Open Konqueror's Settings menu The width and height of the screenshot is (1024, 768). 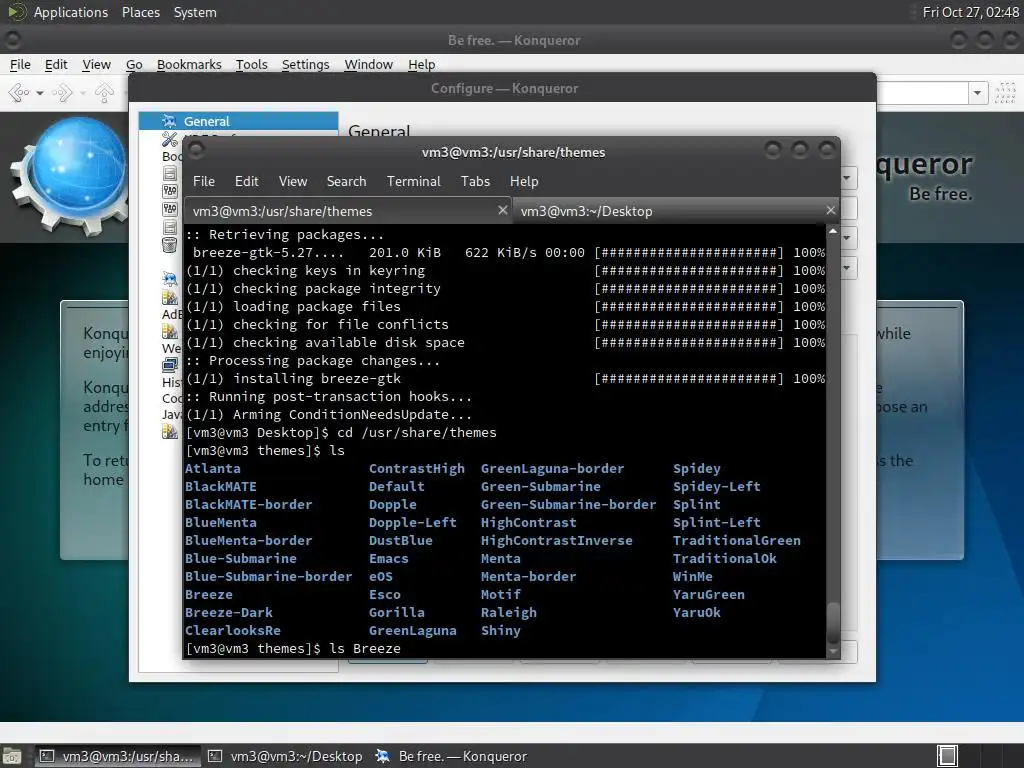click(x=305, y=64)
